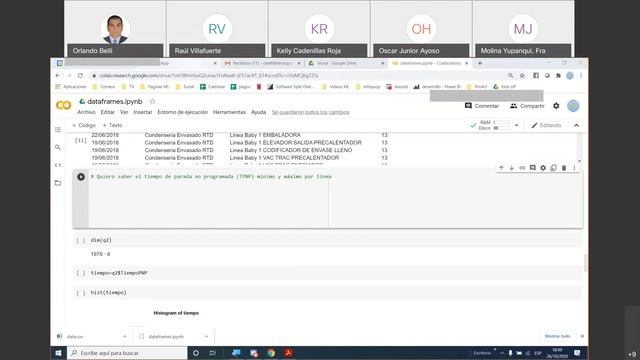Open cell editor settings gear
640x360 pixels.
[543, 168]
